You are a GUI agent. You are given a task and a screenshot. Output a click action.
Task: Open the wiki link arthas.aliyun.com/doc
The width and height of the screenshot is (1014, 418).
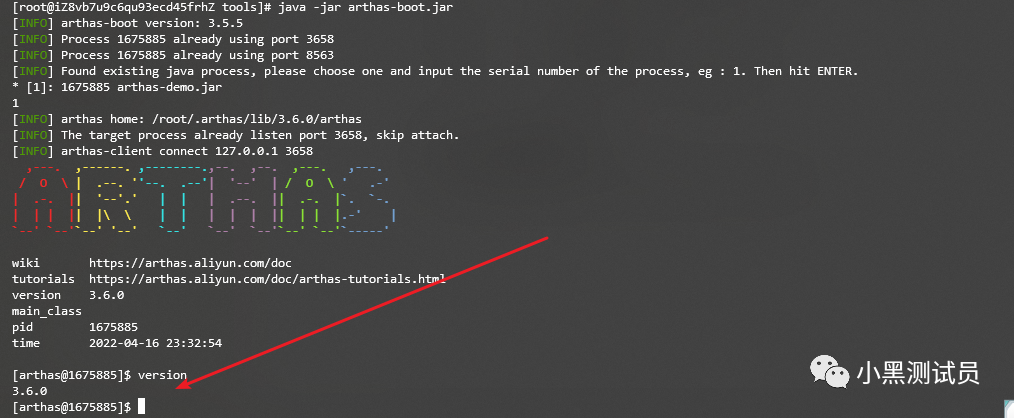coord(190,263)
